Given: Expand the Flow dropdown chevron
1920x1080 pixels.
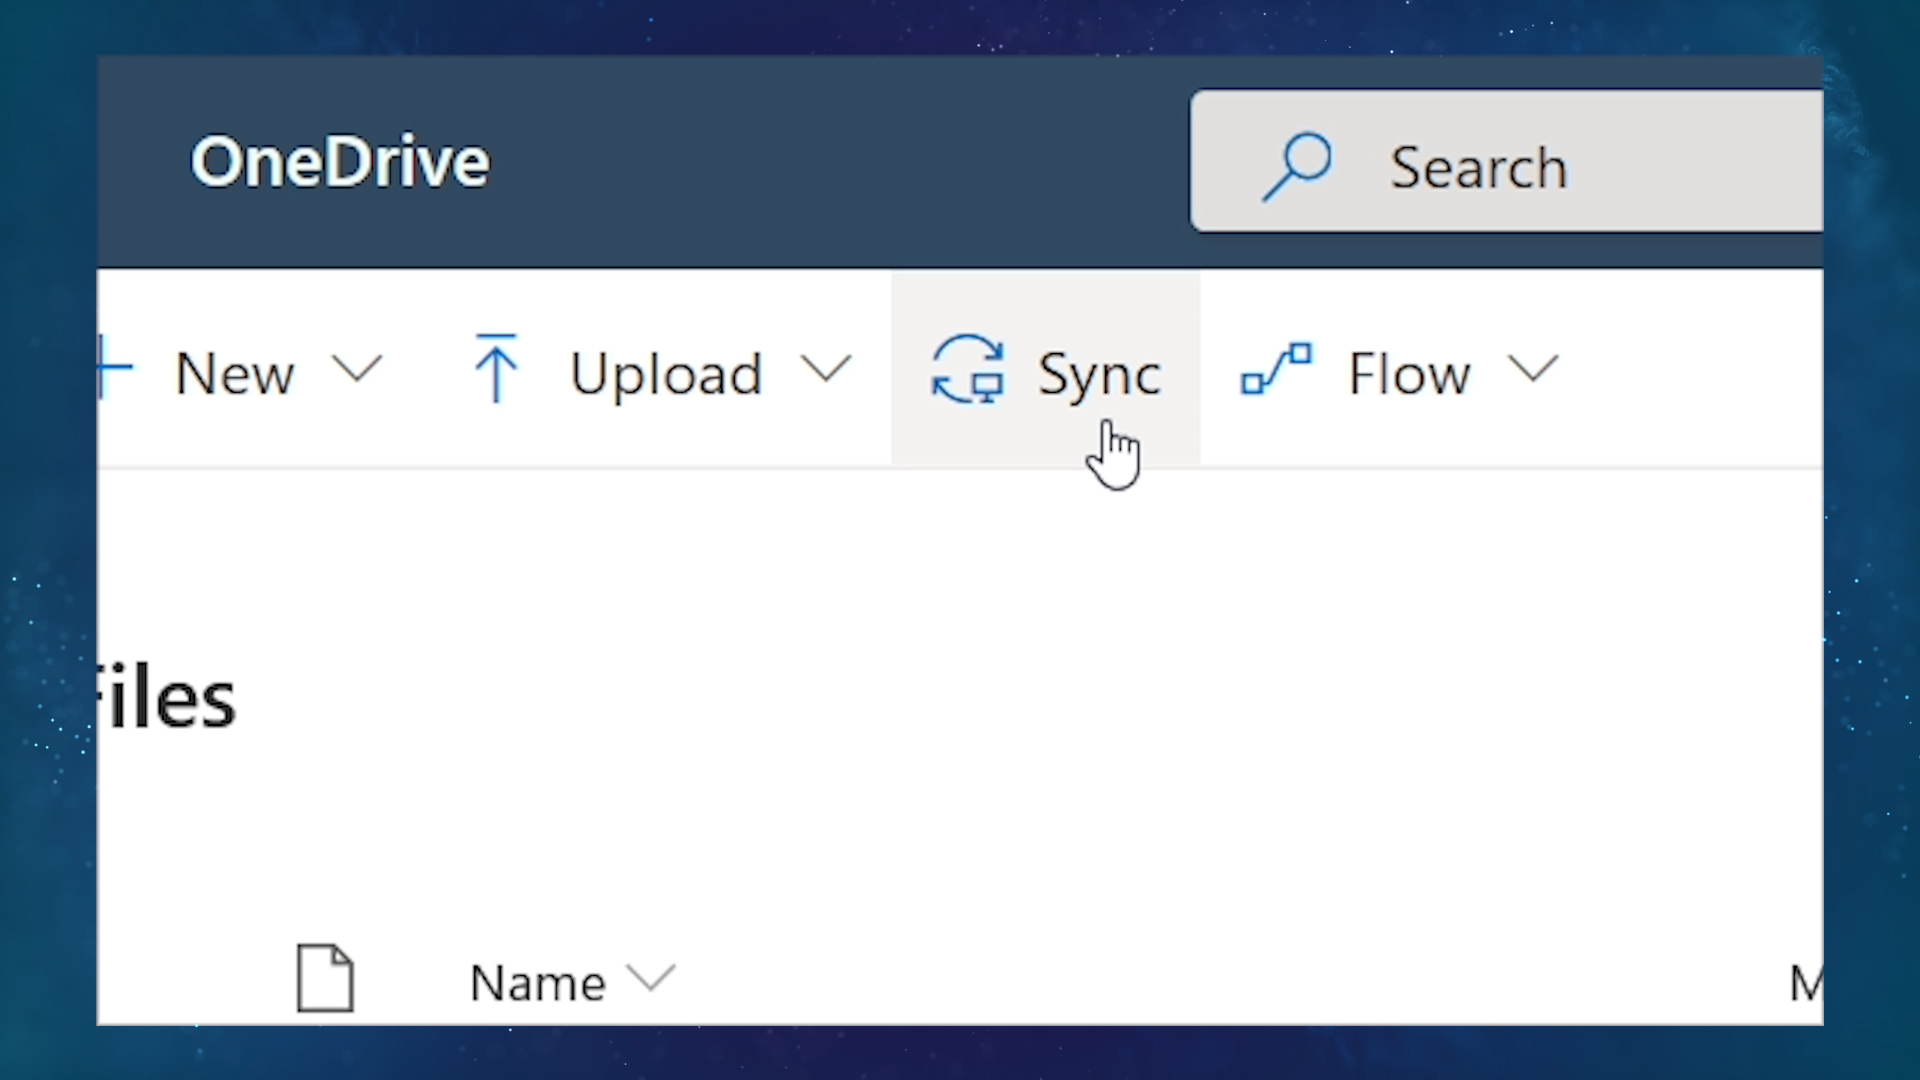Looking at the screenshot, I should (1533, 370).
